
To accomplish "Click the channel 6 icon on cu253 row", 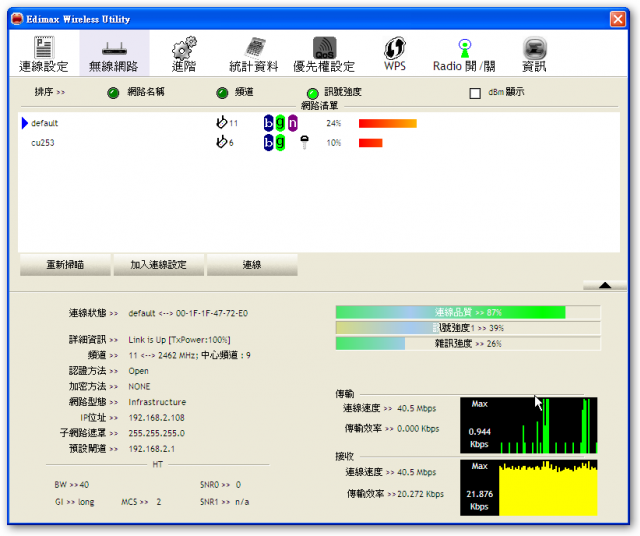I will click(x=222, y=142).
